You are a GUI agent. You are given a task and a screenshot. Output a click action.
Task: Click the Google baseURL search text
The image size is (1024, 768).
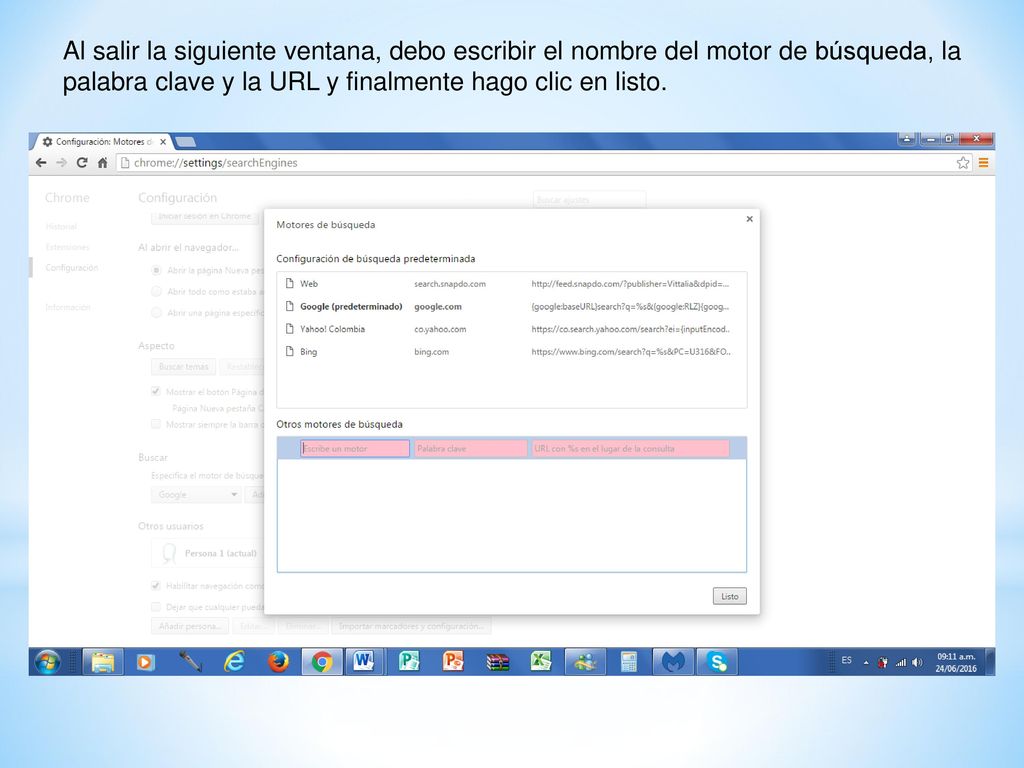630,307
